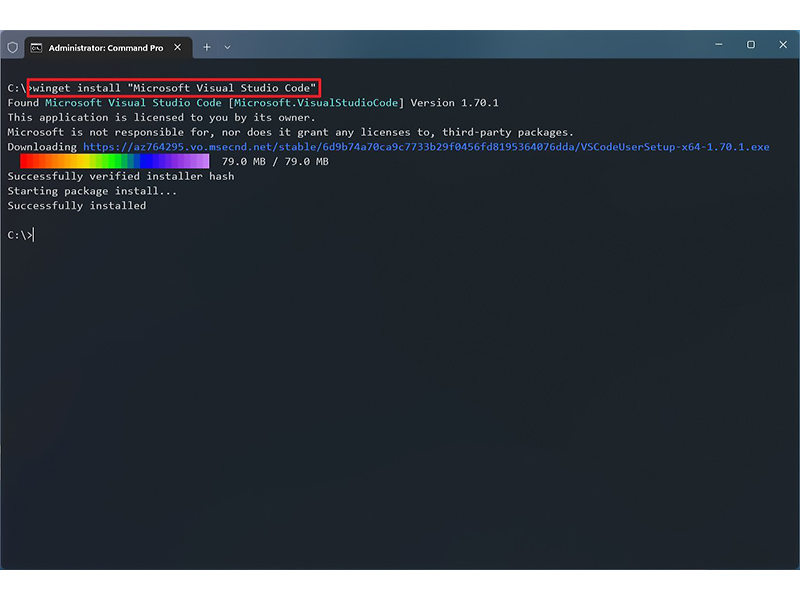The height and width of the screenshot is (600, 800).
Task: Click the rainbow download progress bar
Action: (x=115, y=161)
